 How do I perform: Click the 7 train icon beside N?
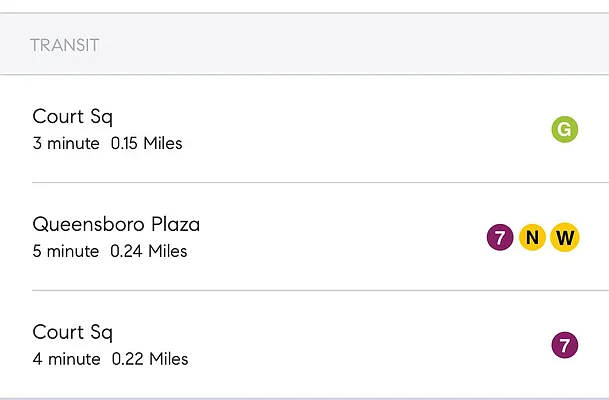[500, 237]
